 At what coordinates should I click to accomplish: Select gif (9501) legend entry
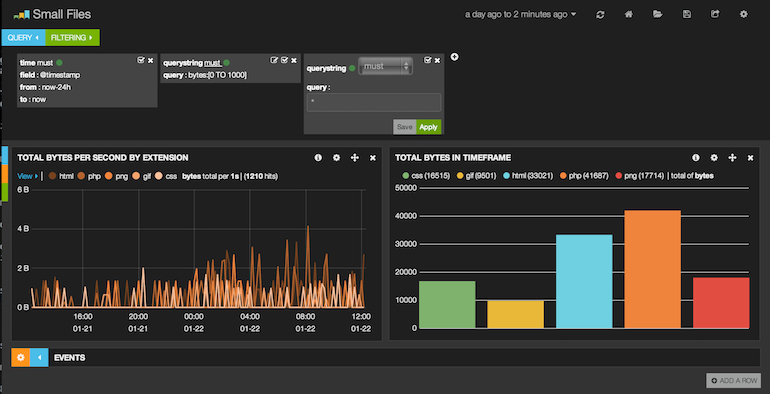click(476, 176)
